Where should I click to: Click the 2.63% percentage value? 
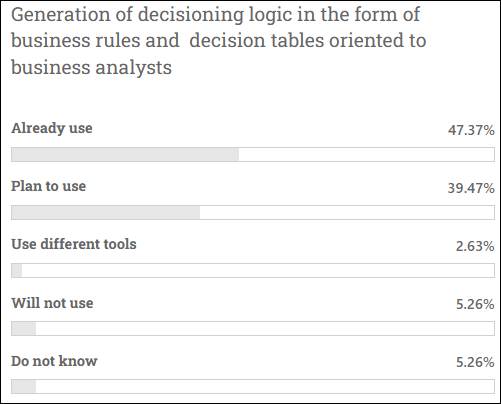475,246
